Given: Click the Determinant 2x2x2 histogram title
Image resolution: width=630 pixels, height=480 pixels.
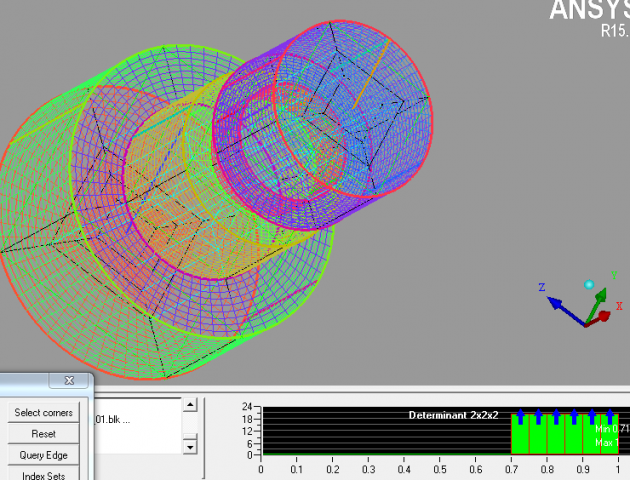Looking at the screenshot, I should coord(456,415).
